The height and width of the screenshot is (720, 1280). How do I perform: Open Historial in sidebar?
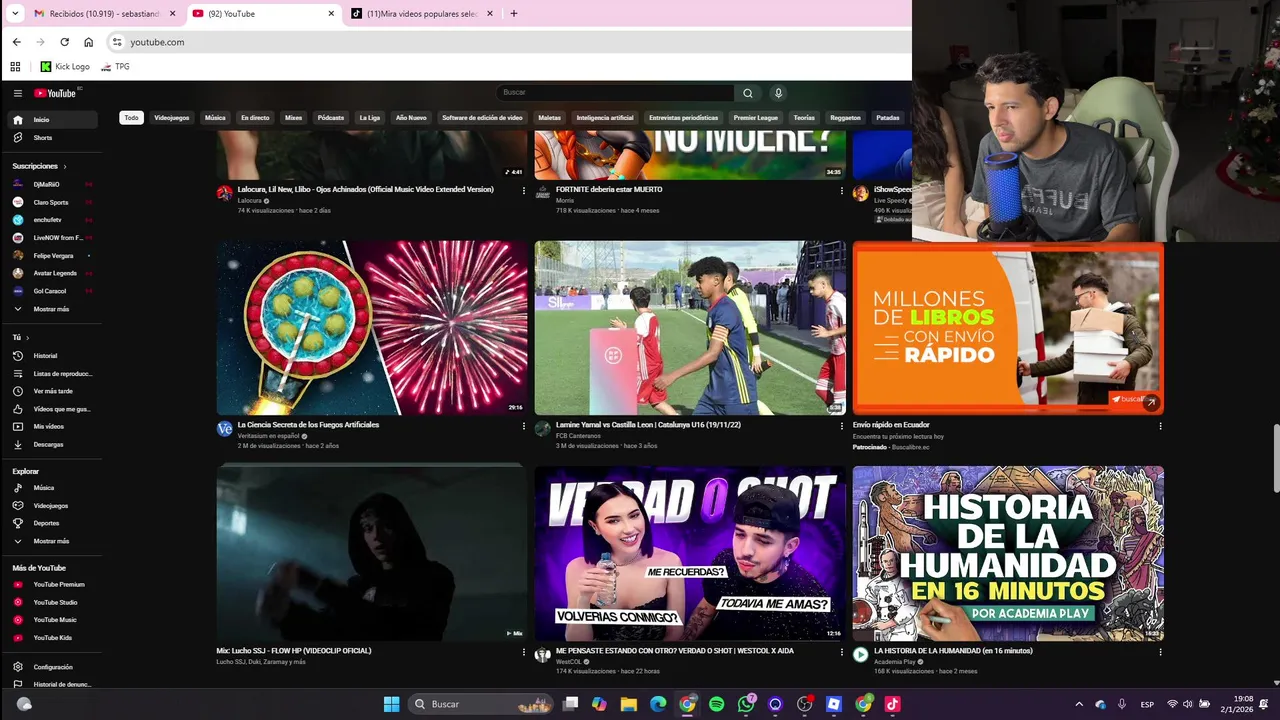[50, 356]
